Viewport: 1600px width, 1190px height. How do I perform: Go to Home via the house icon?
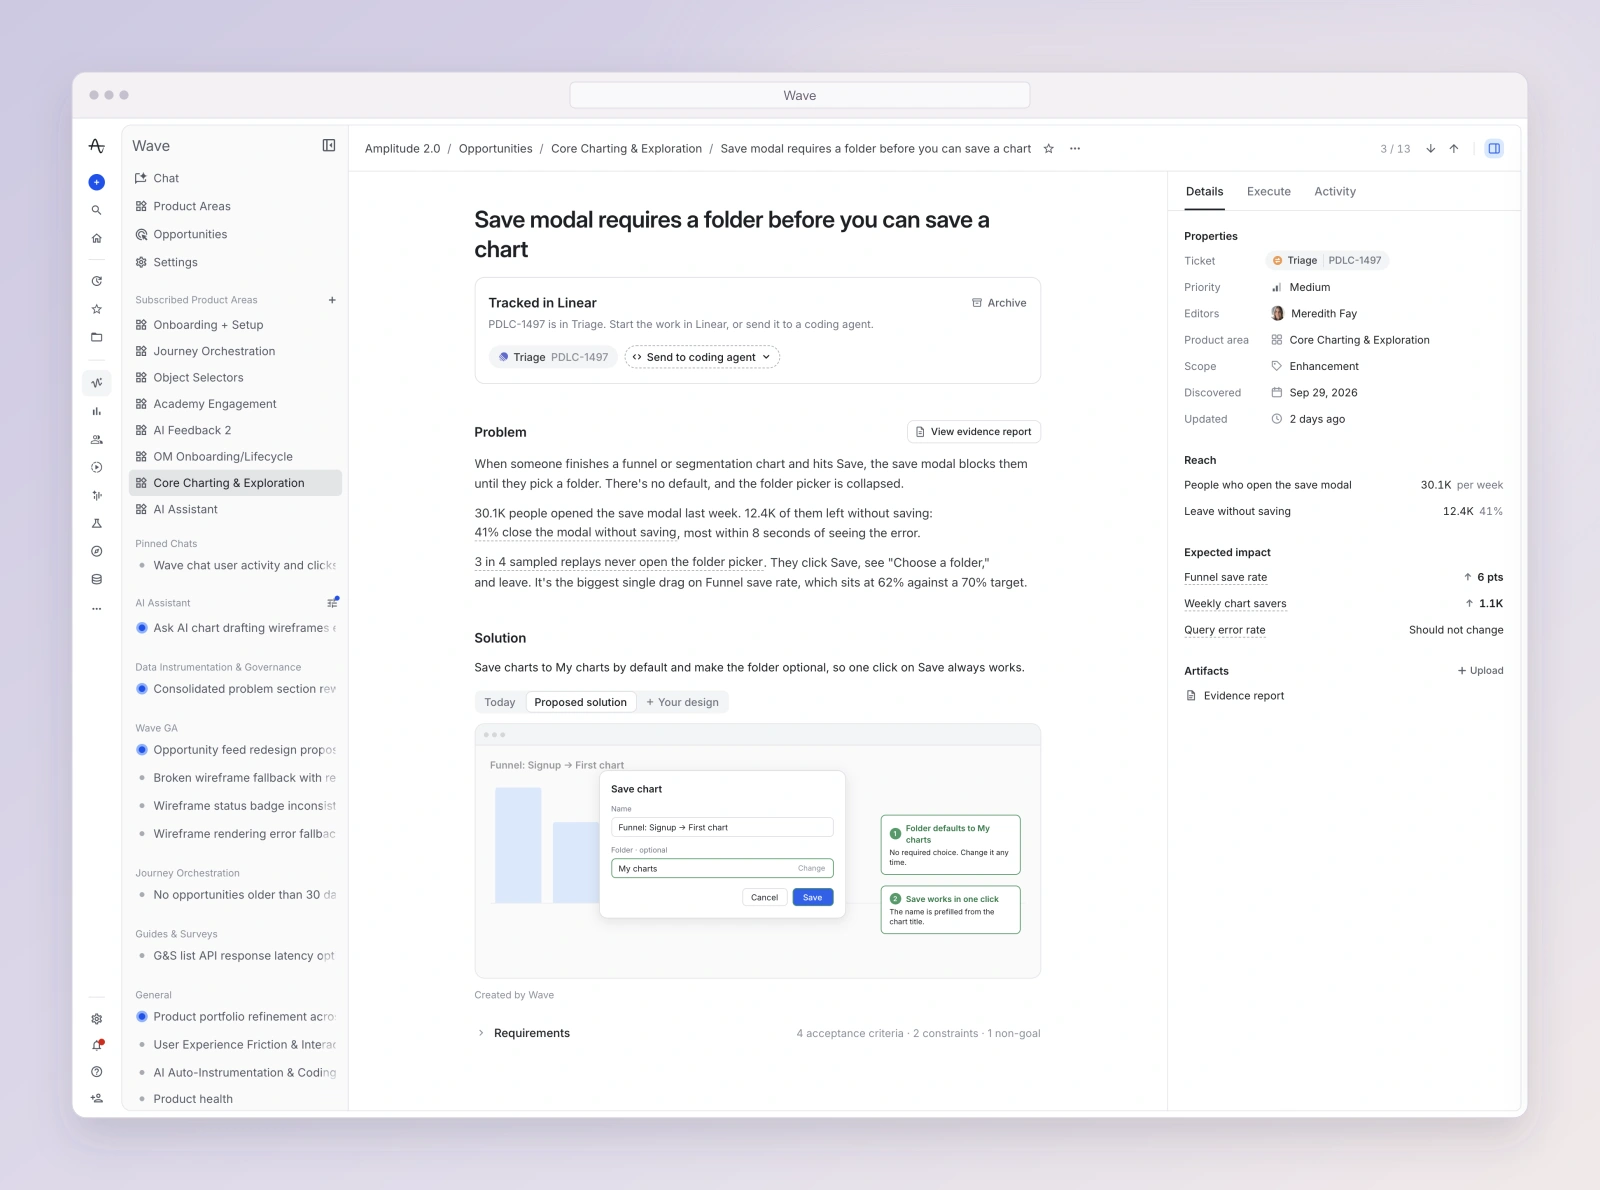[x=96, y=238]
